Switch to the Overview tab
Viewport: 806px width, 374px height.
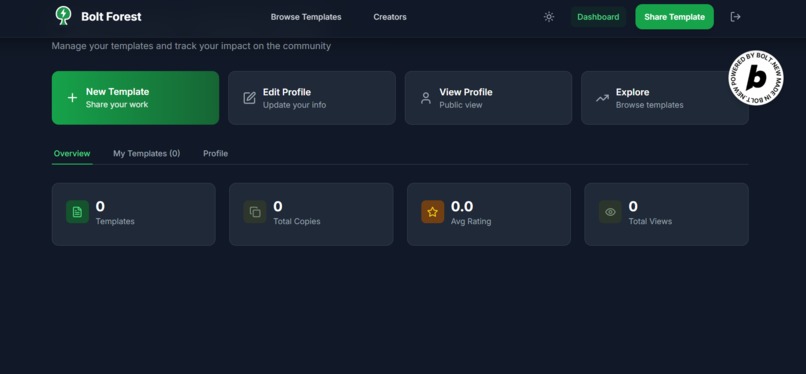[72, 154]
